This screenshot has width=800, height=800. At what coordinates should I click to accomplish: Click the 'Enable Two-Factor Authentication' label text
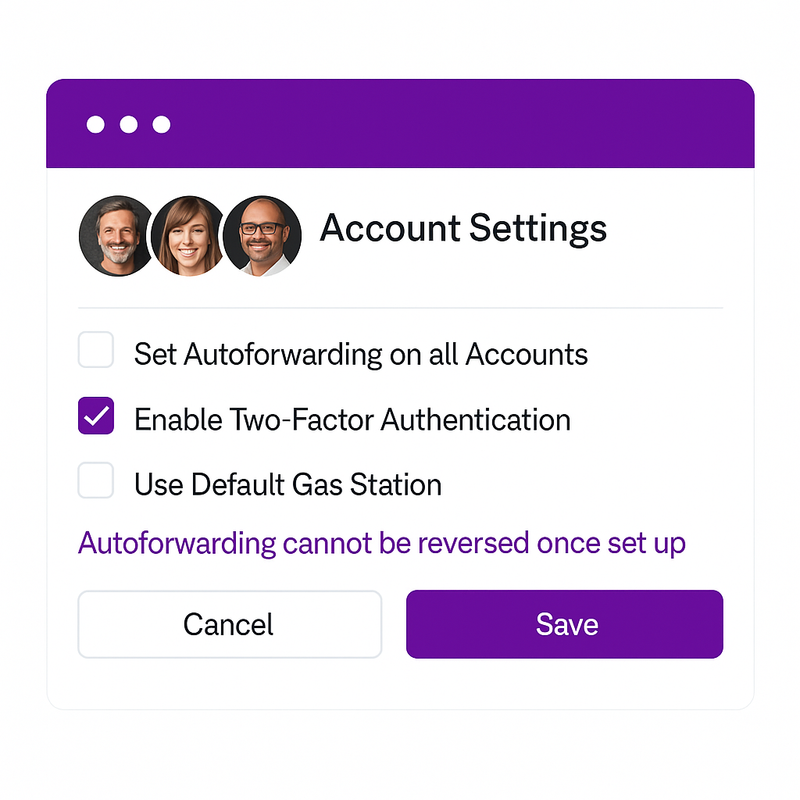(x=352, y=420)
